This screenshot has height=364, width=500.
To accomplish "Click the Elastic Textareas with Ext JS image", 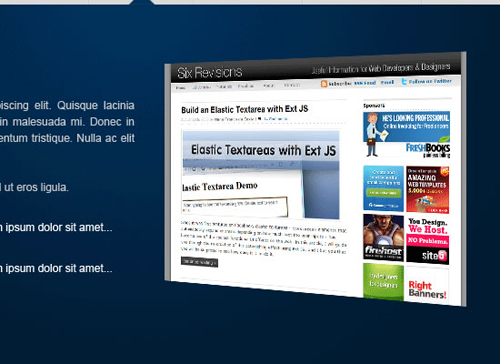I will [261, 175].
